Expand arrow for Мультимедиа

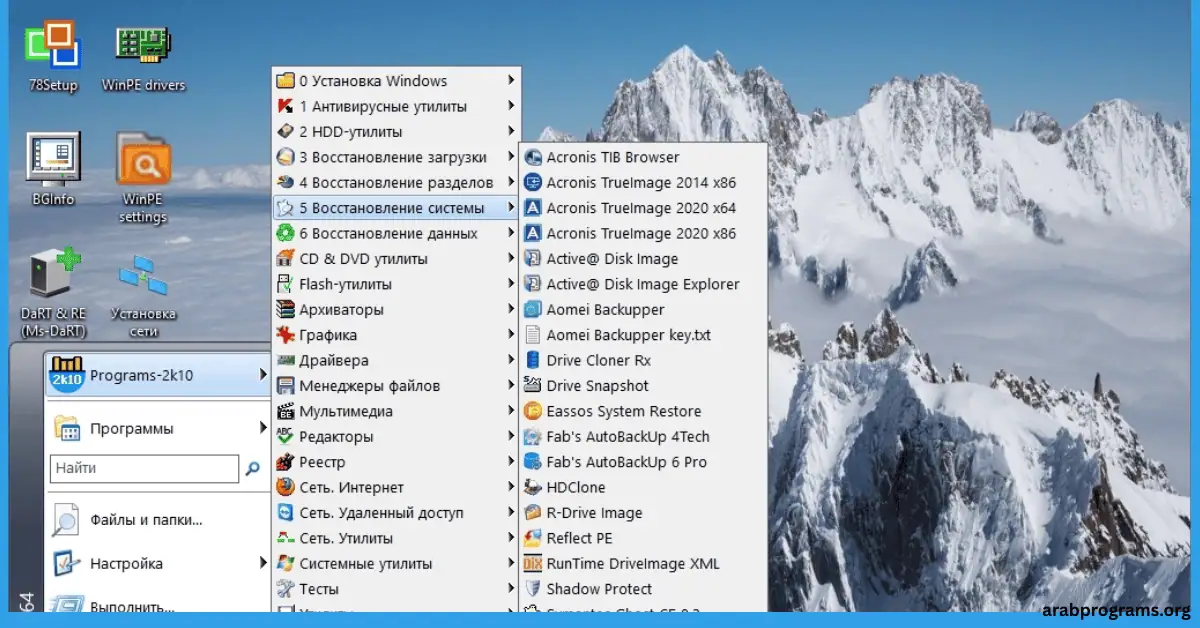(512, 411)
